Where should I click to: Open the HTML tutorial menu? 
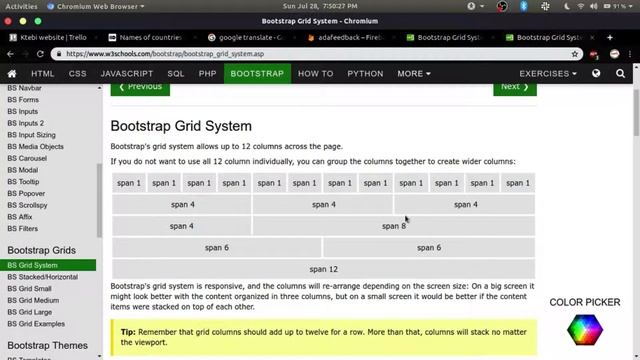tap(42, 73)
